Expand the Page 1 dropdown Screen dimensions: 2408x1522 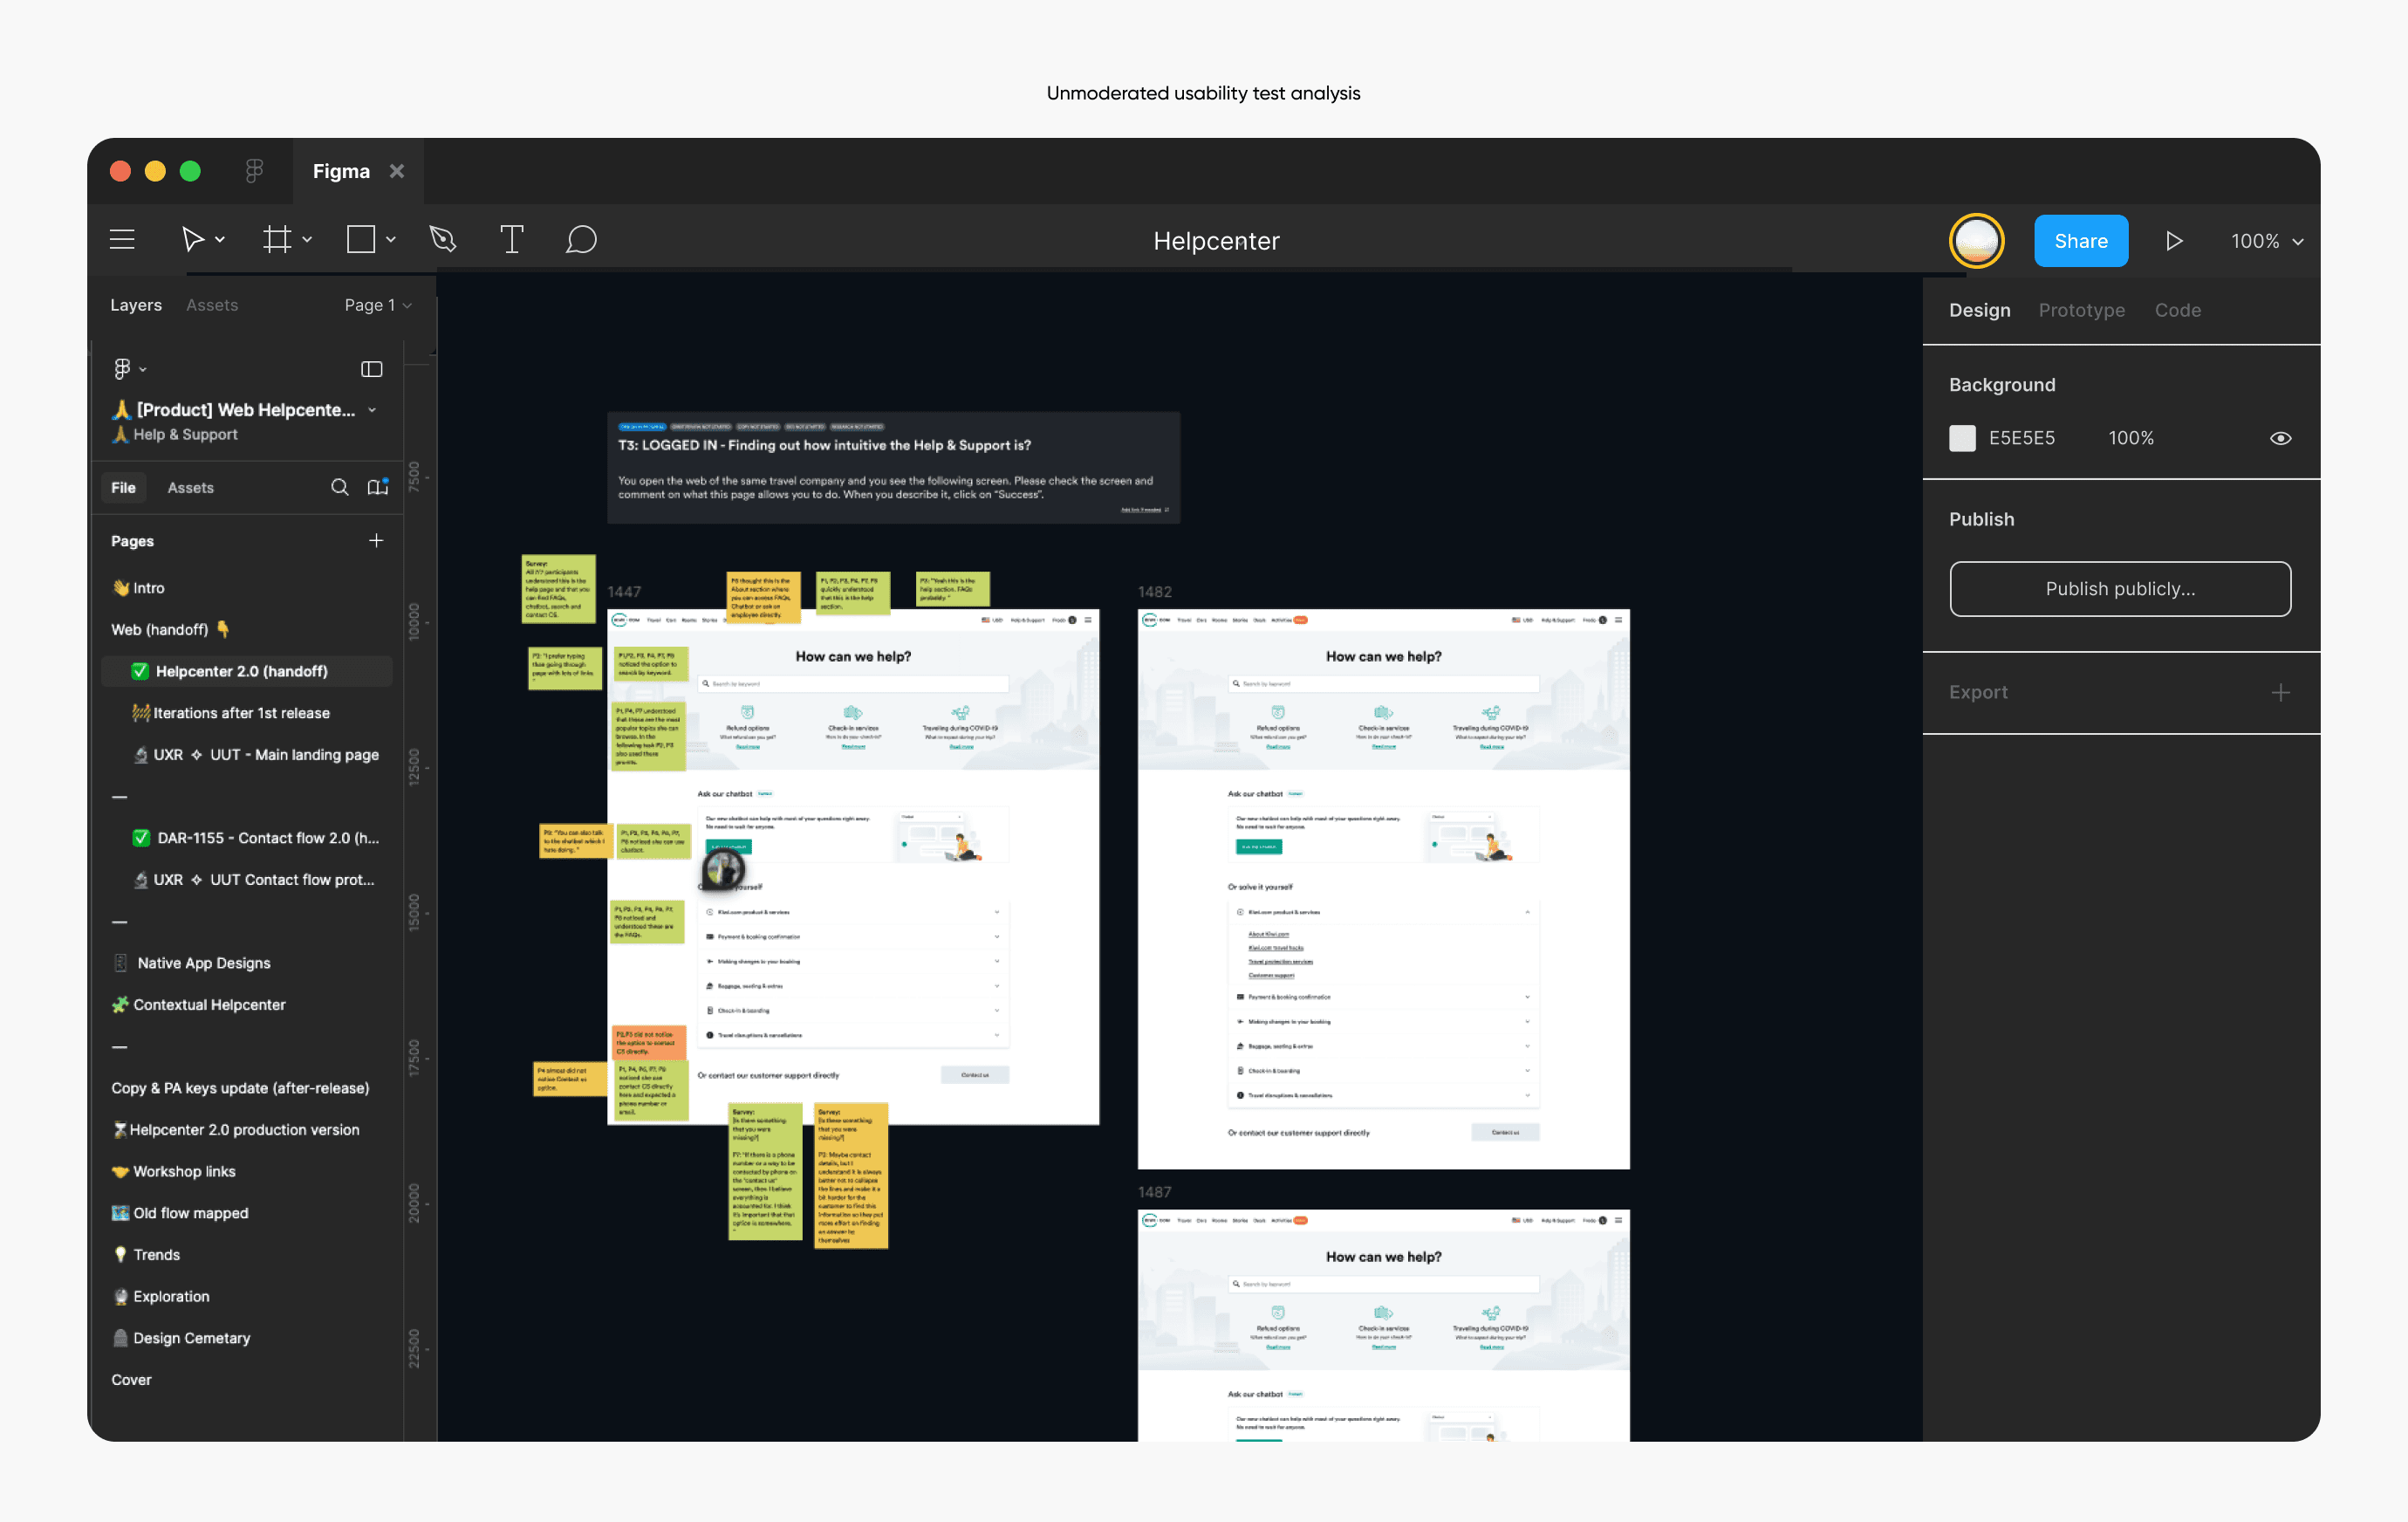(377, 305)
